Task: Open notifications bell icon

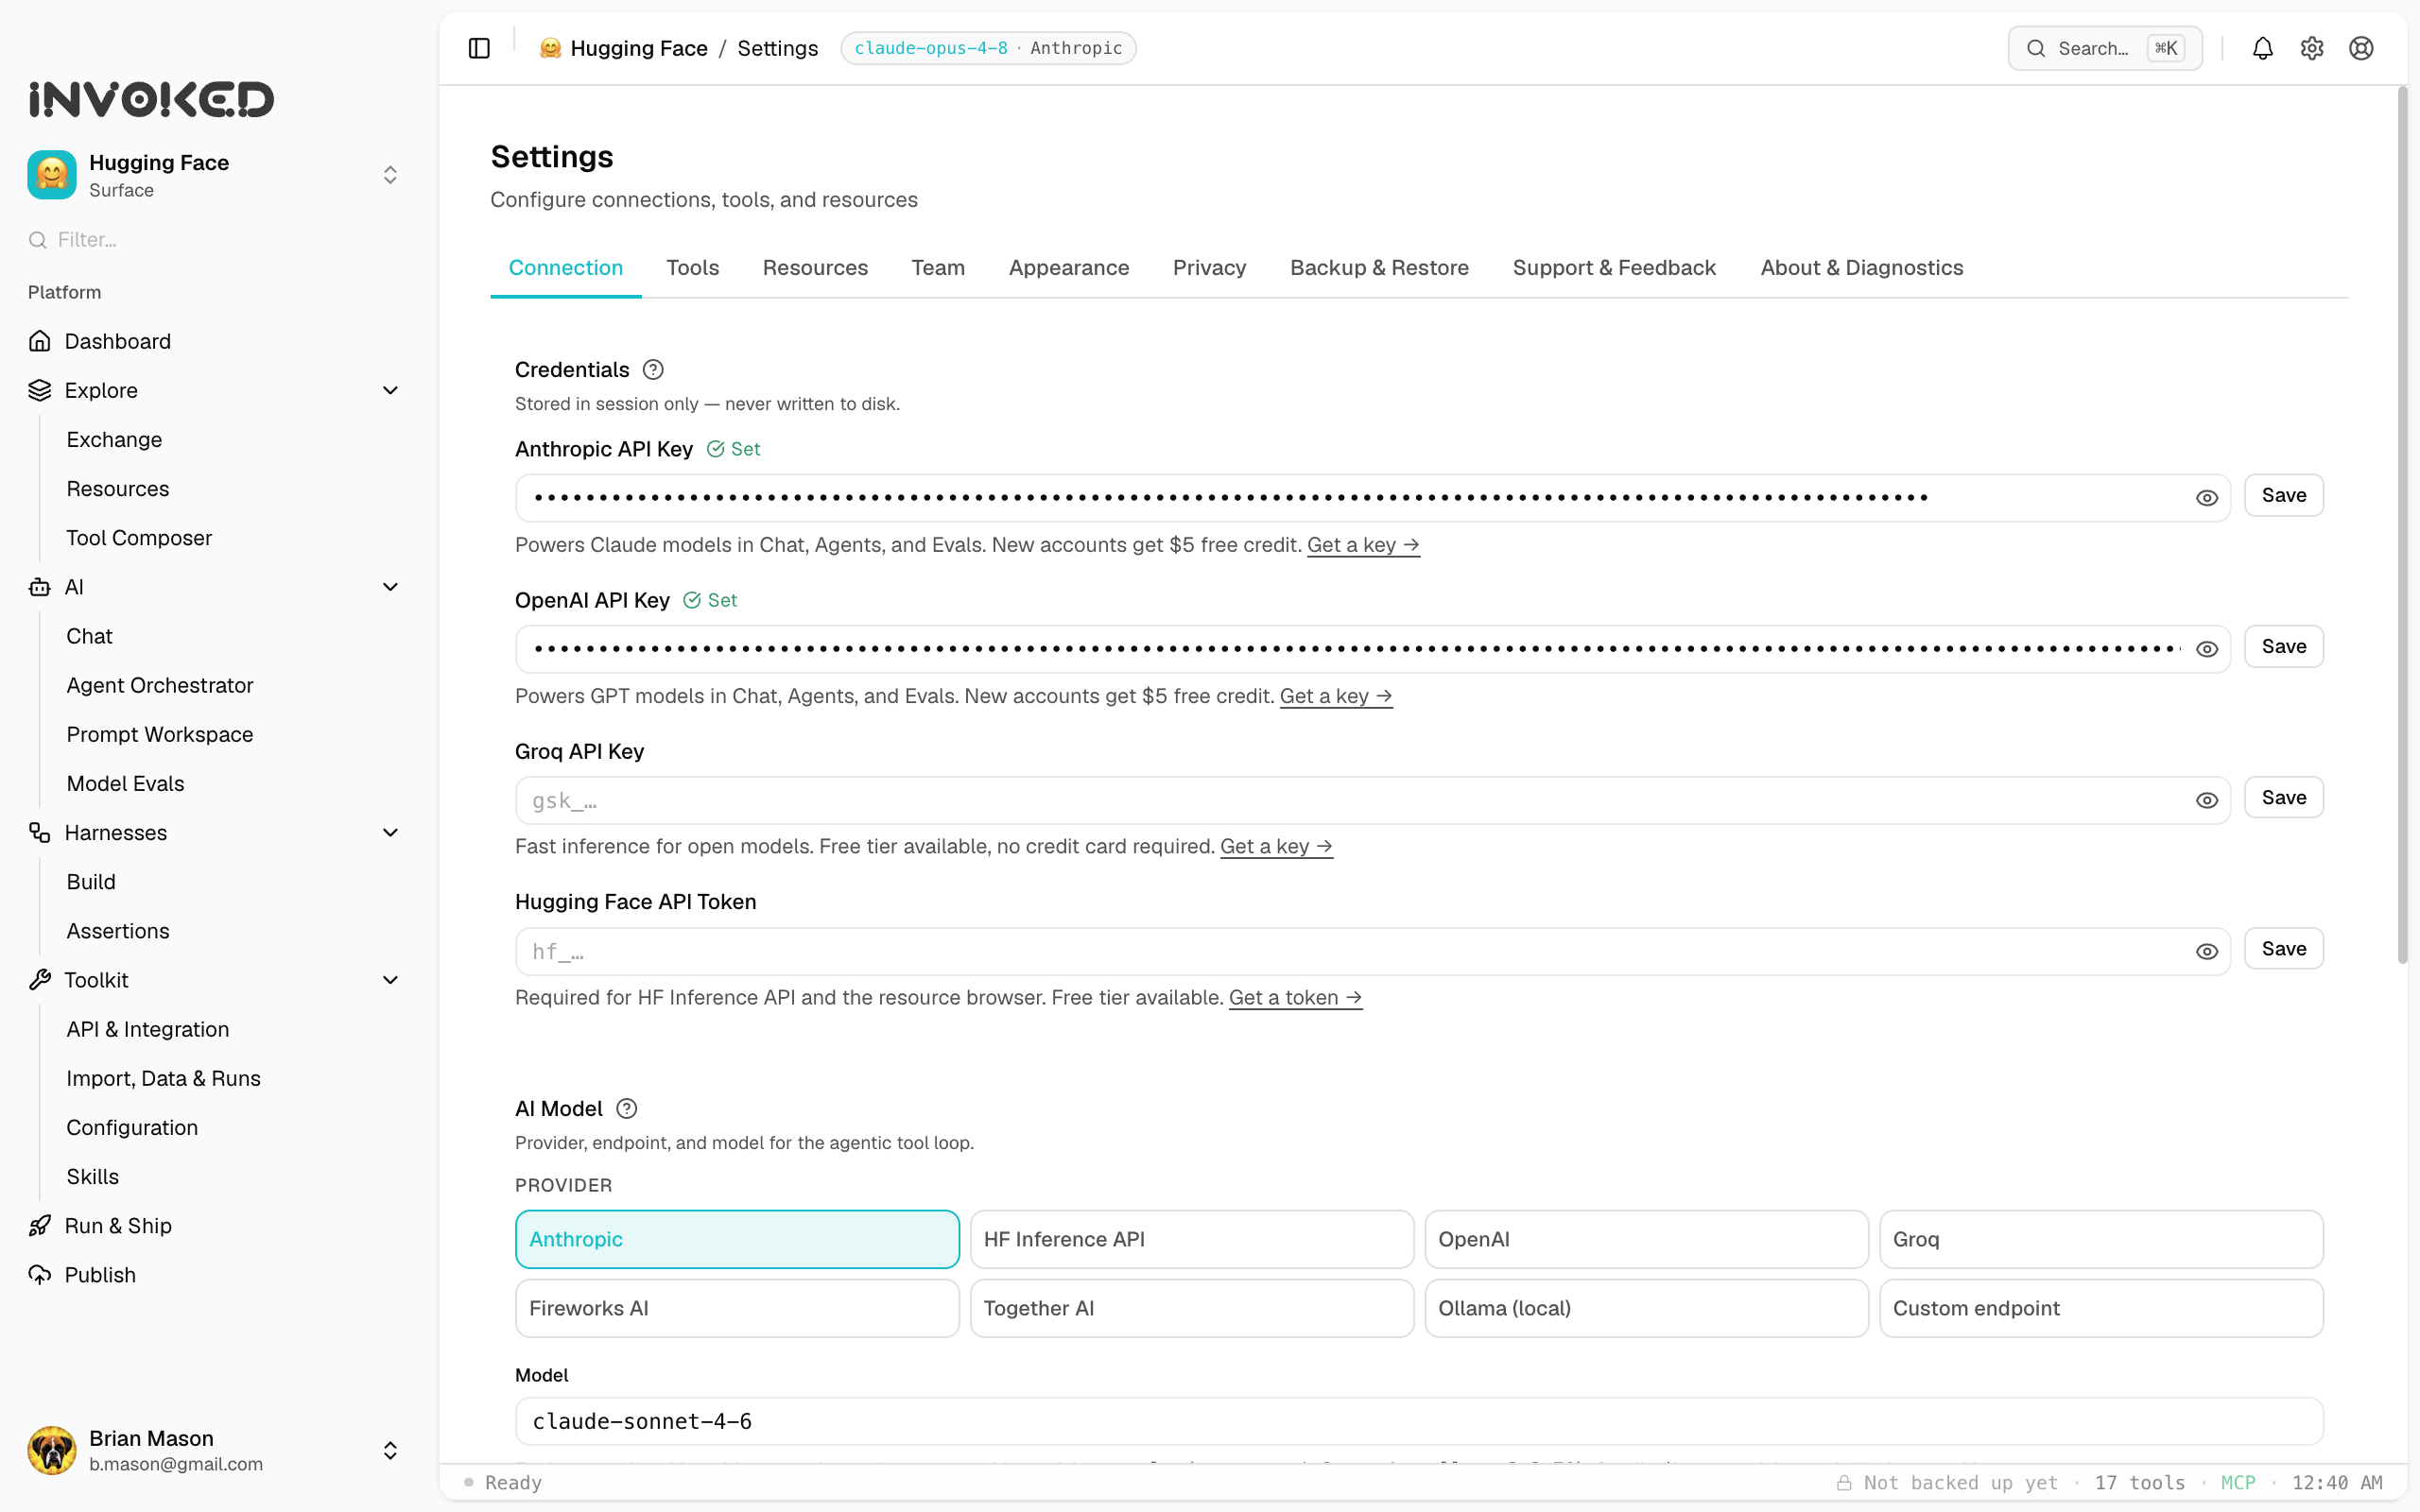Action: tap(2262, 48)
